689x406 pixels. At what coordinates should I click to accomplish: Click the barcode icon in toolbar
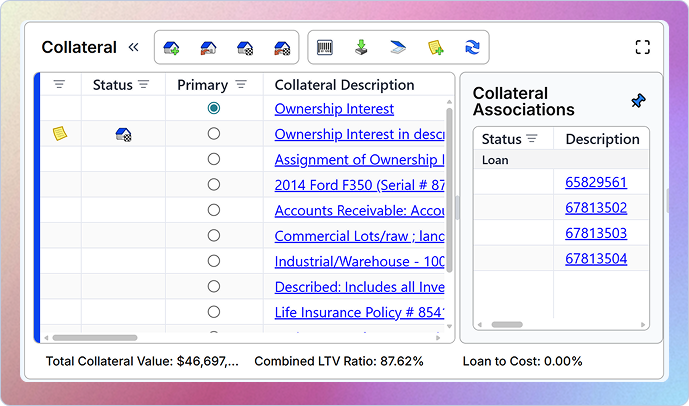point(325,47)
